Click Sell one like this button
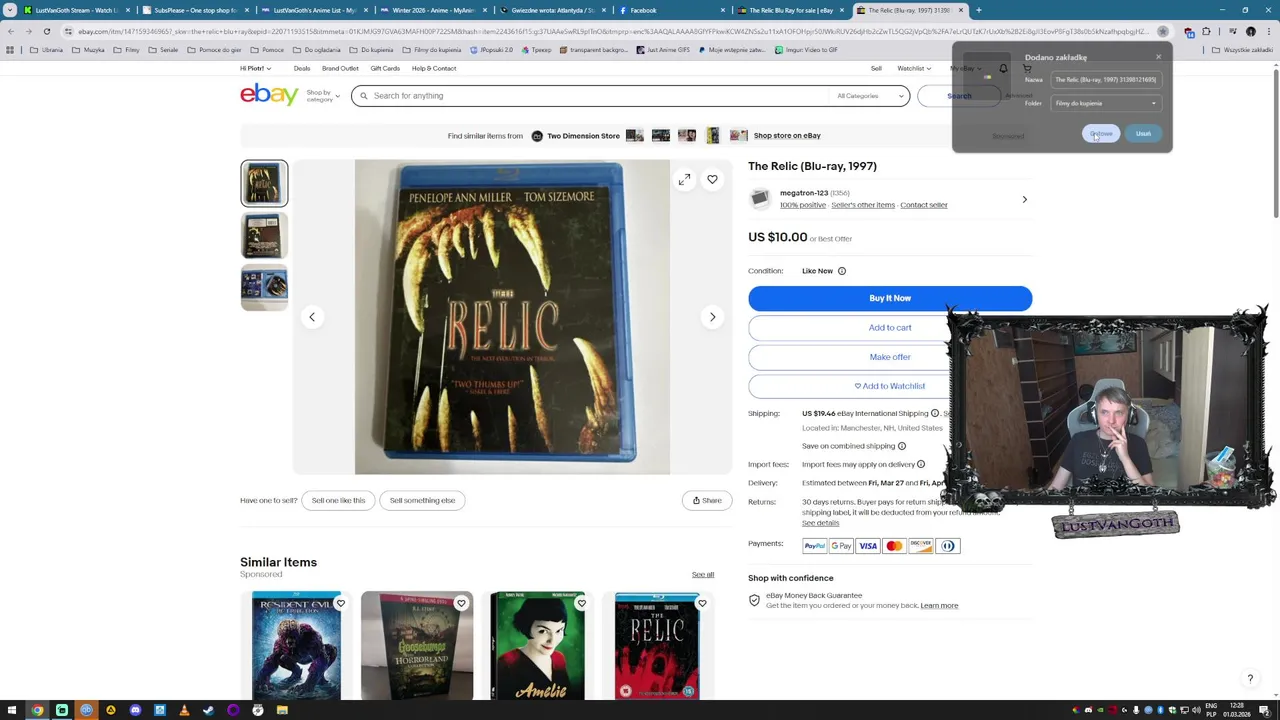Image resolution: width=1280 pixels, height=720 pixels. pos(338,500)
